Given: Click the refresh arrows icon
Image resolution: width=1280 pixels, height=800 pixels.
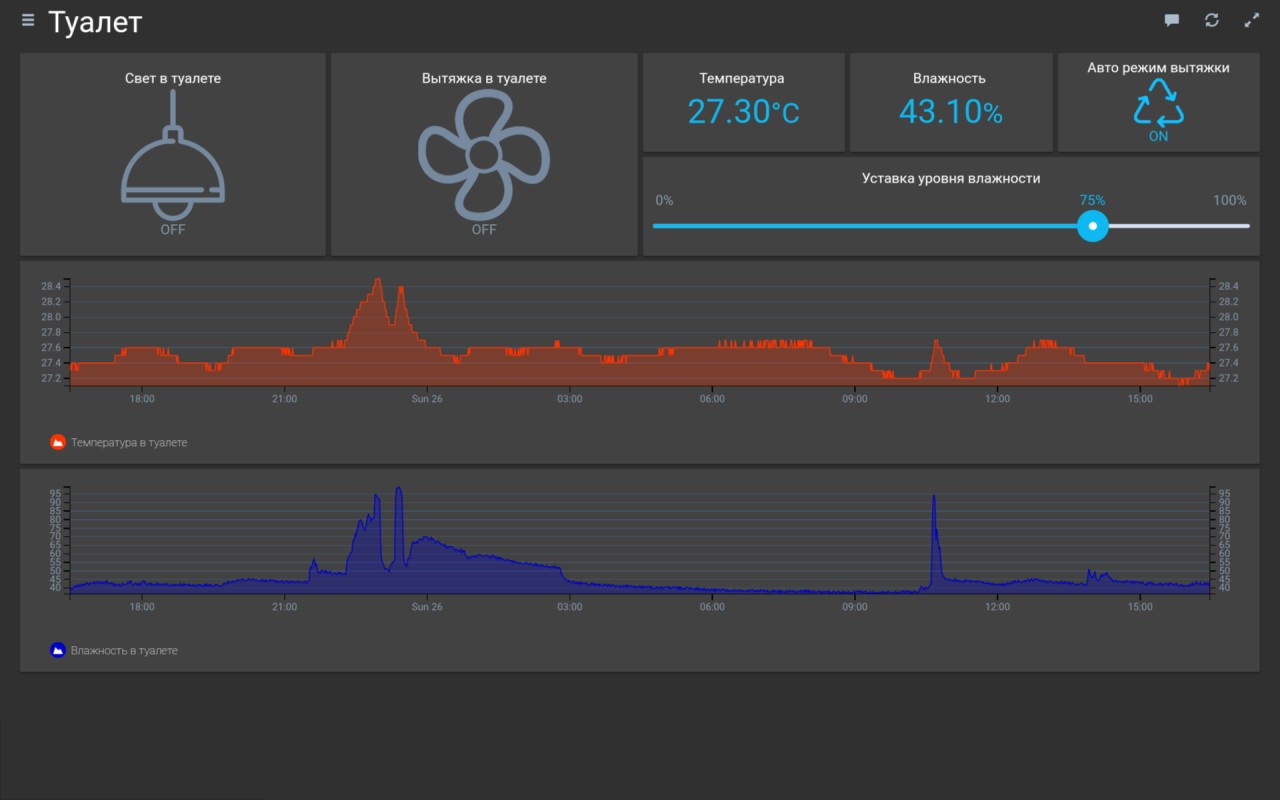Looking at the screenshot, I should click(1212, 20).
